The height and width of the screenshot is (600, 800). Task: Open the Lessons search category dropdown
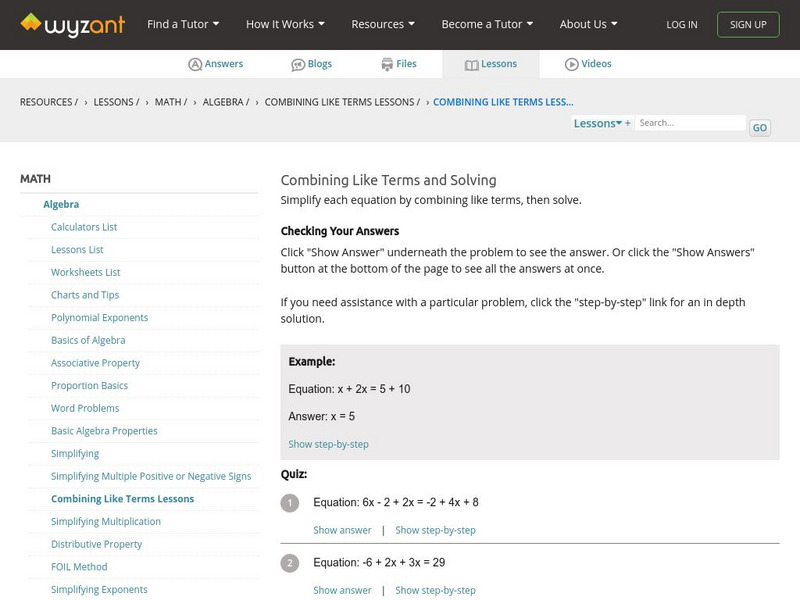[x=599, y=123]
